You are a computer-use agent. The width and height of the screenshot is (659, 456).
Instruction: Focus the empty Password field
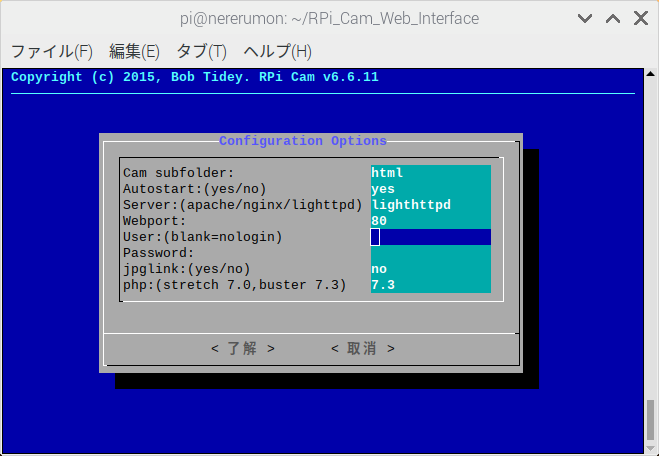tap(431, 253)
